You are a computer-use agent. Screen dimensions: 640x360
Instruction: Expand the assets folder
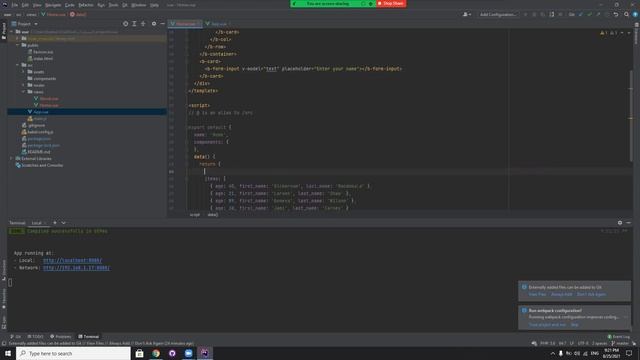pyautogui.click(x=24, y=72)
